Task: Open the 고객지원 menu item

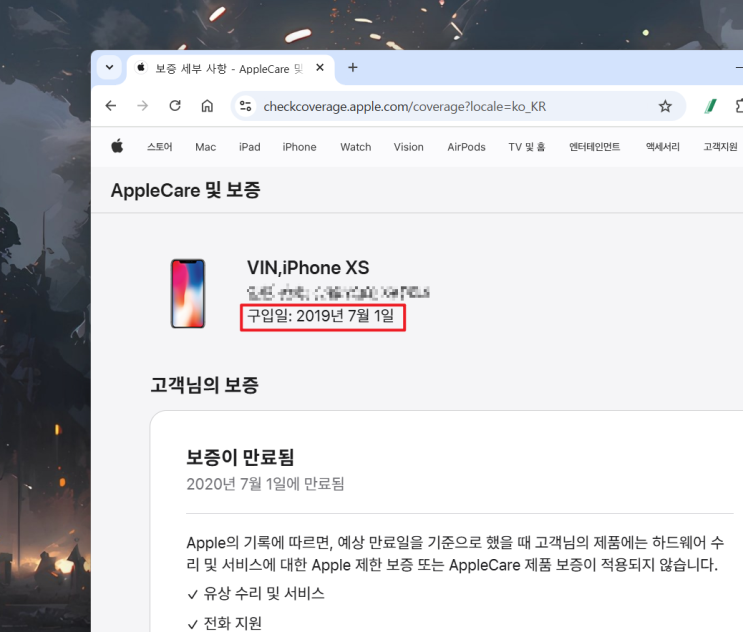Action: pos(720,147)
